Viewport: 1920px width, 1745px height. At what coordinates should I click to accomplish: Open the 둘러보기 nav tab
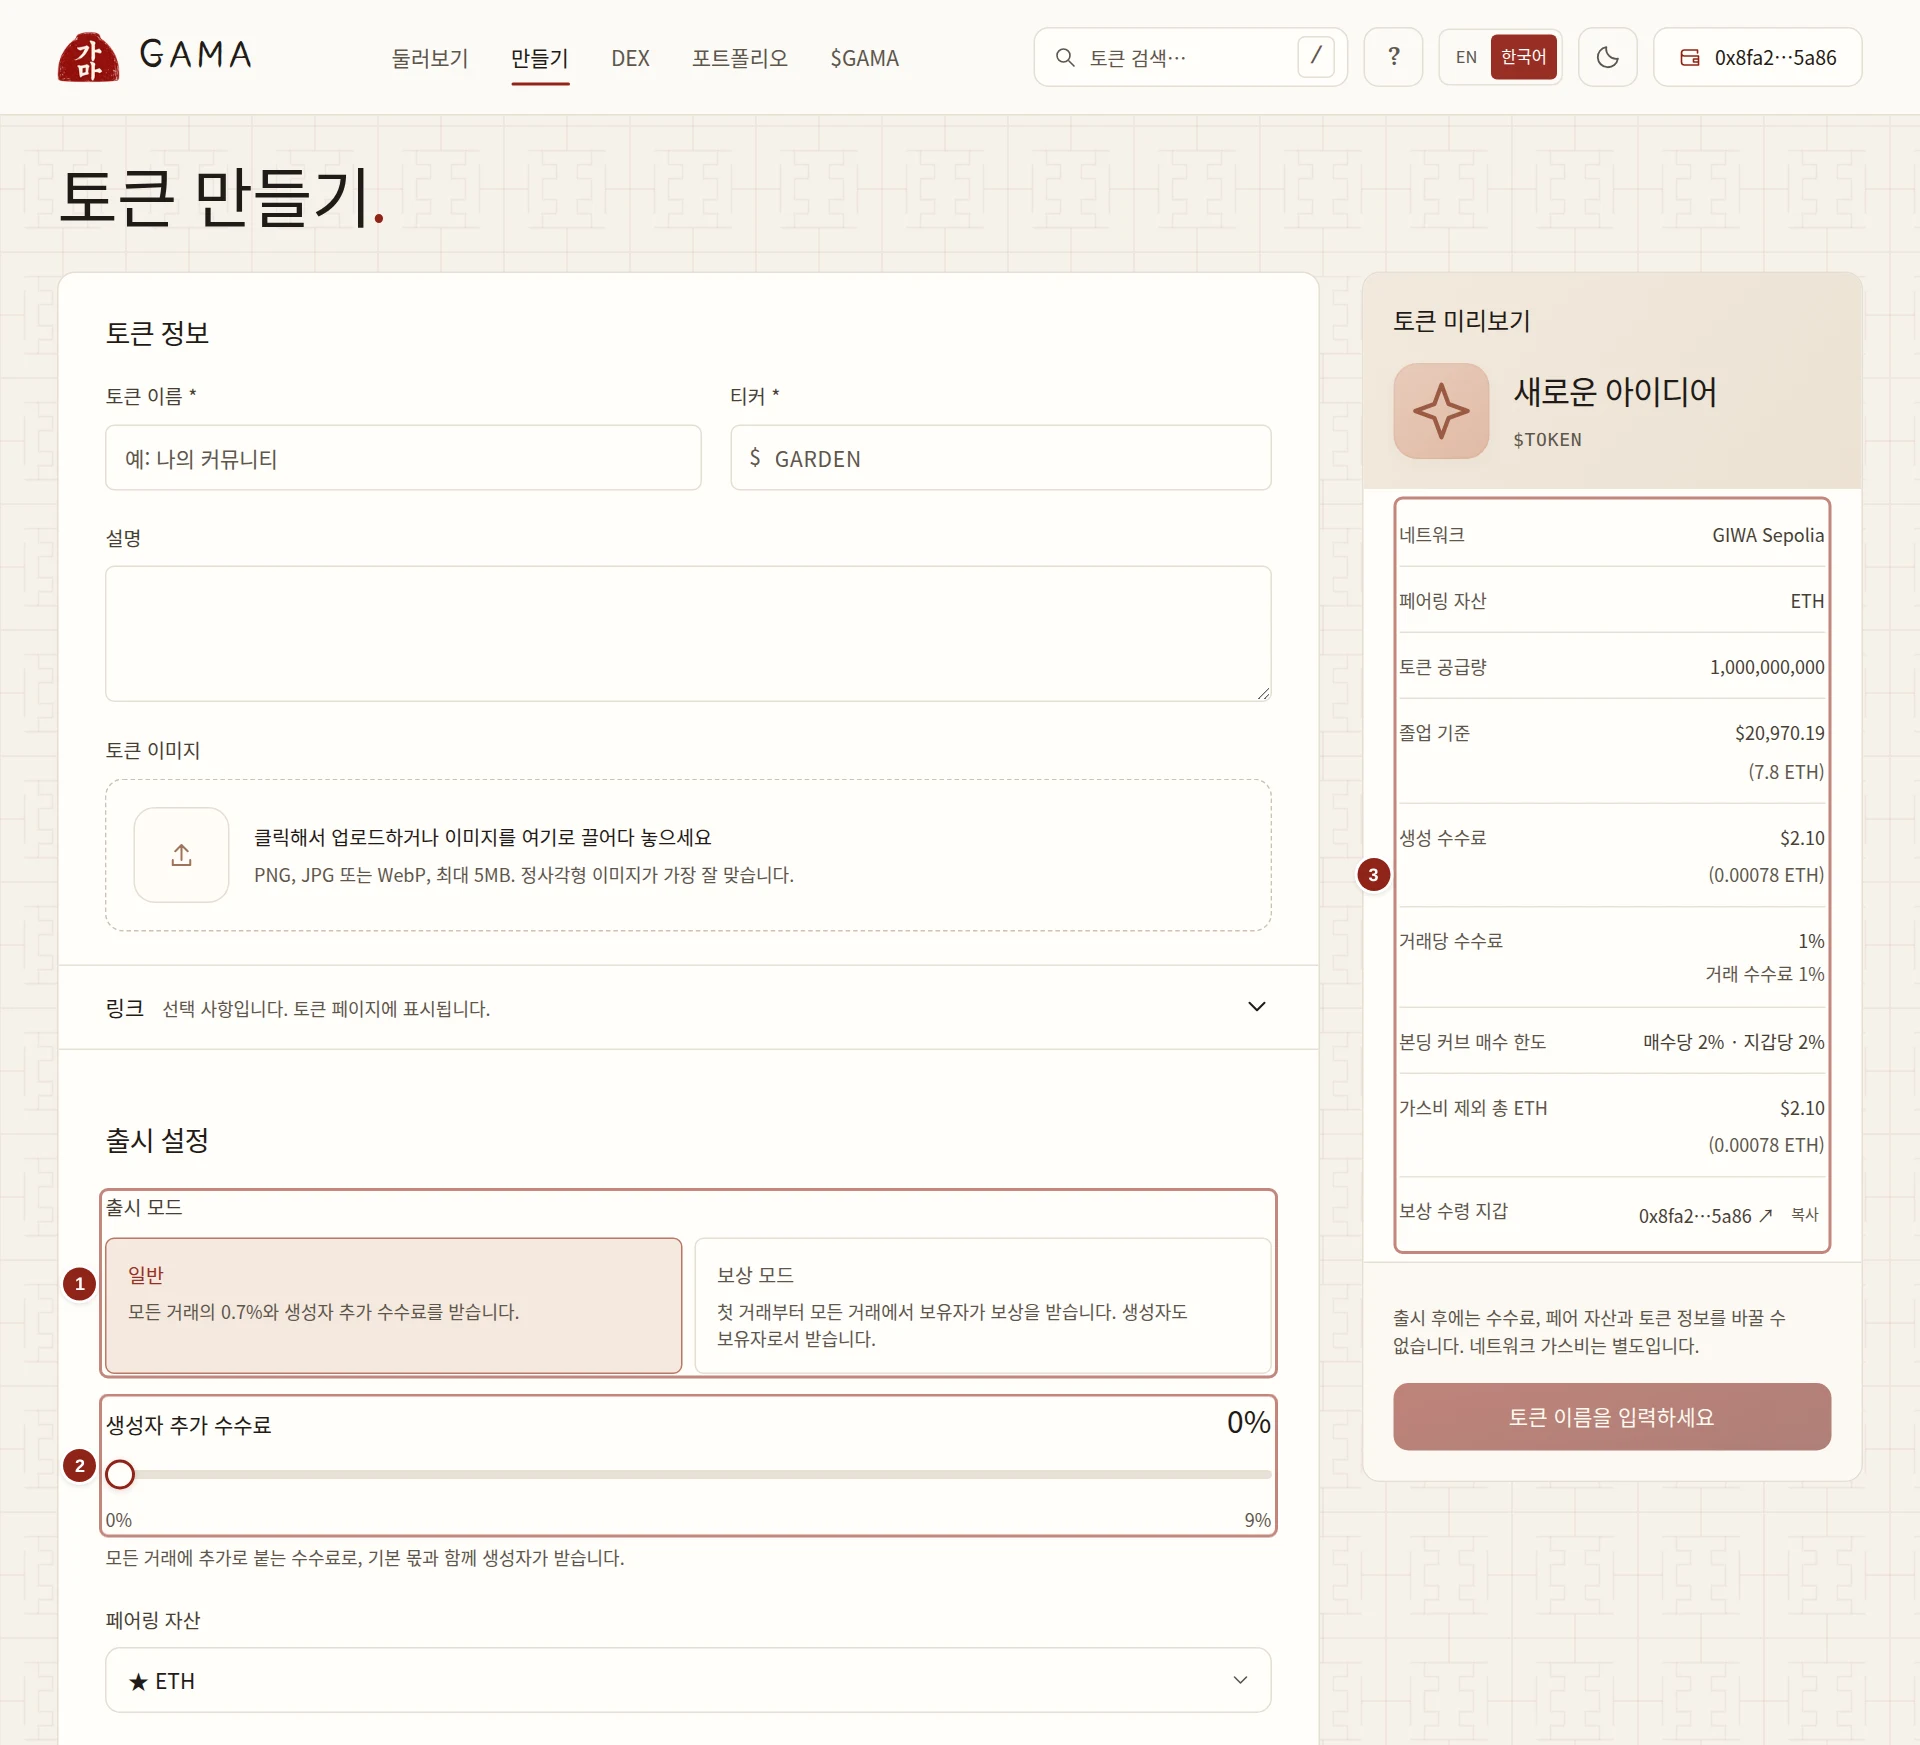pyautogui.click(x=430, y=58)
